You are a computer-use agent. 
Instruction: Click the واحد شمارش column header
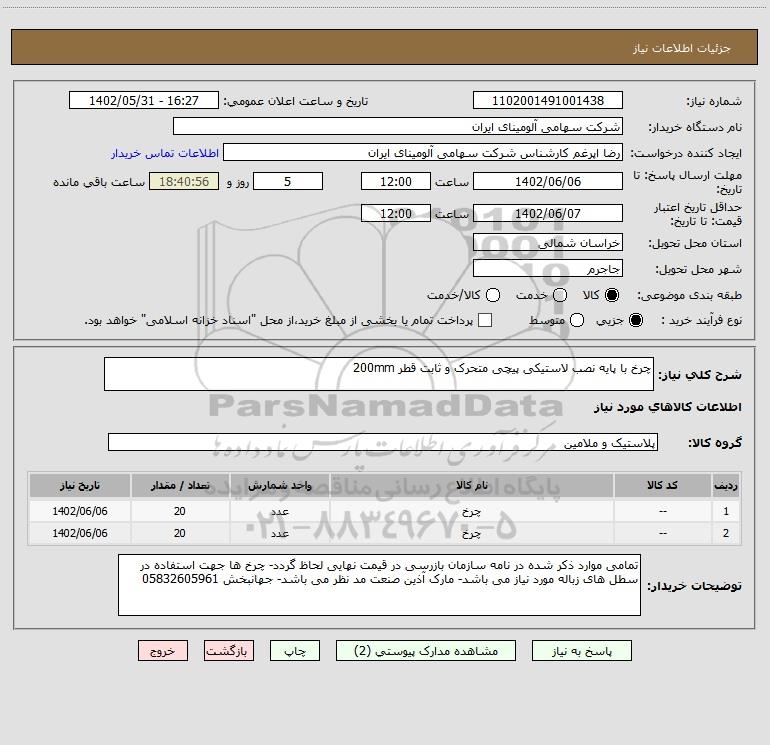pos(279,485)
